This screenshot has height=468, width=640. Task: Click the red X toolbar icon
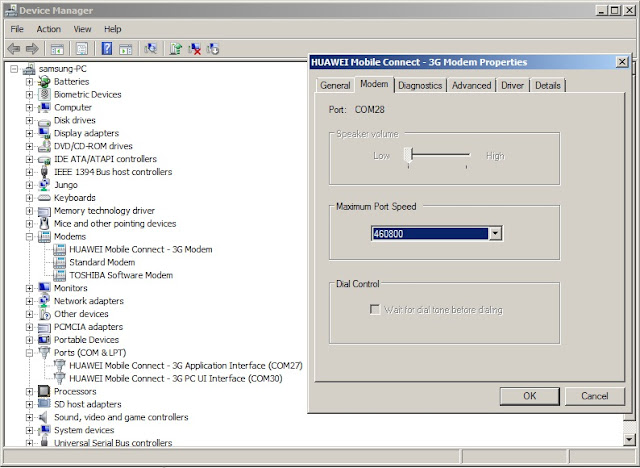(x=194, y=49)
